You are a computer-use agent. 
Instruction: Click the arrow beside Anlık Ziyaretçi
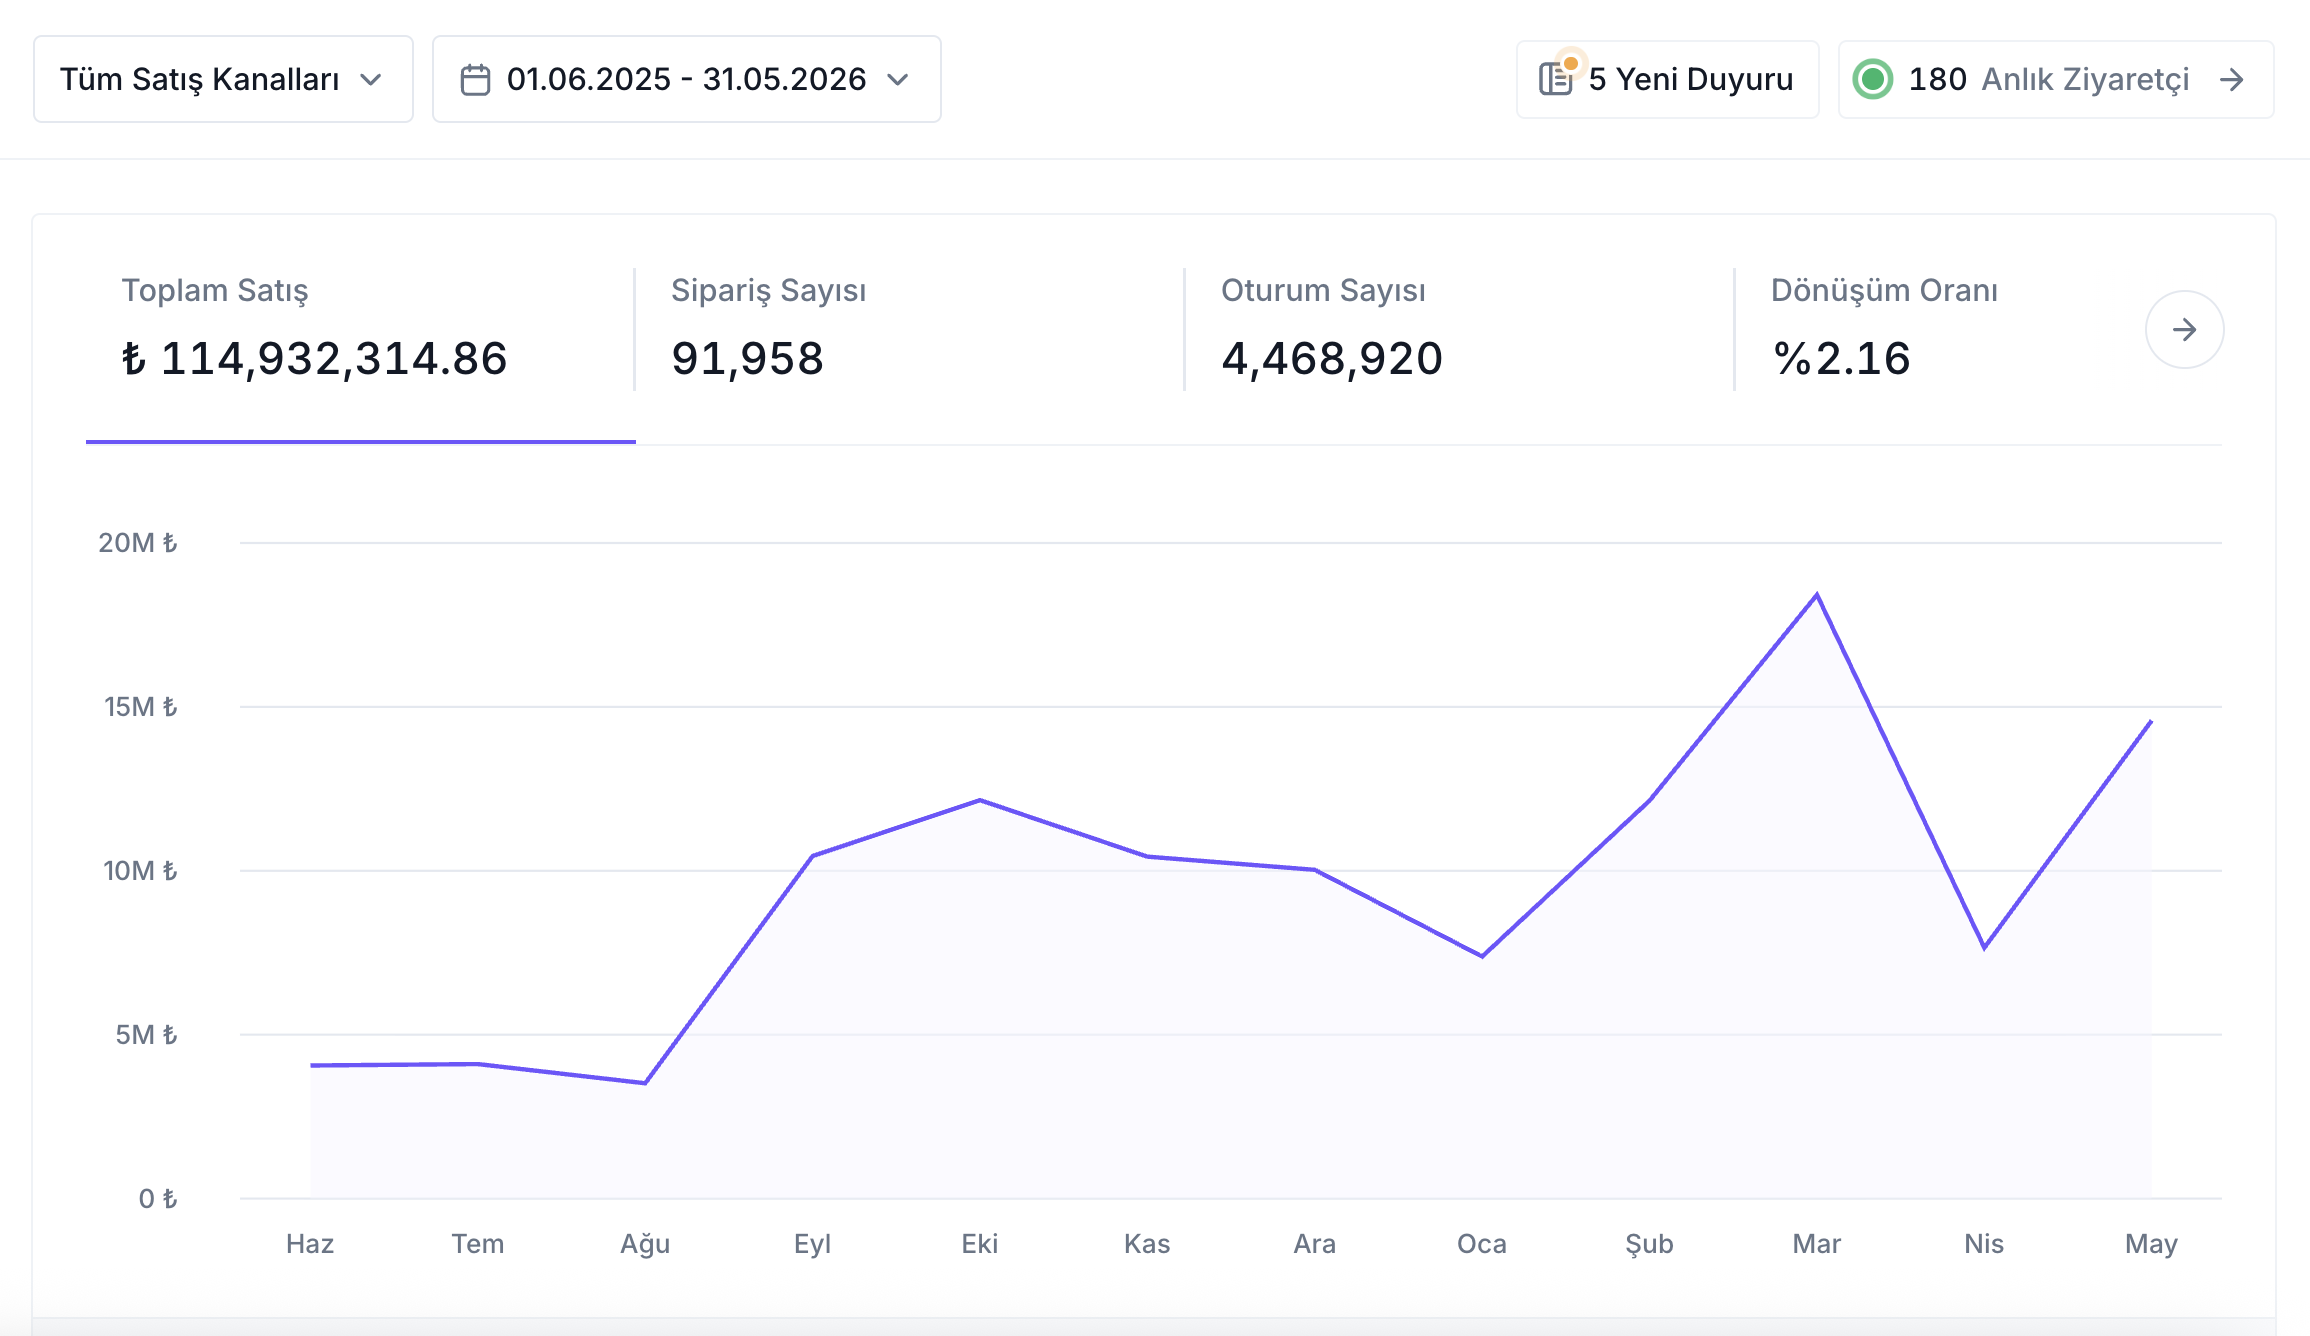click(x=2232, y=79)
